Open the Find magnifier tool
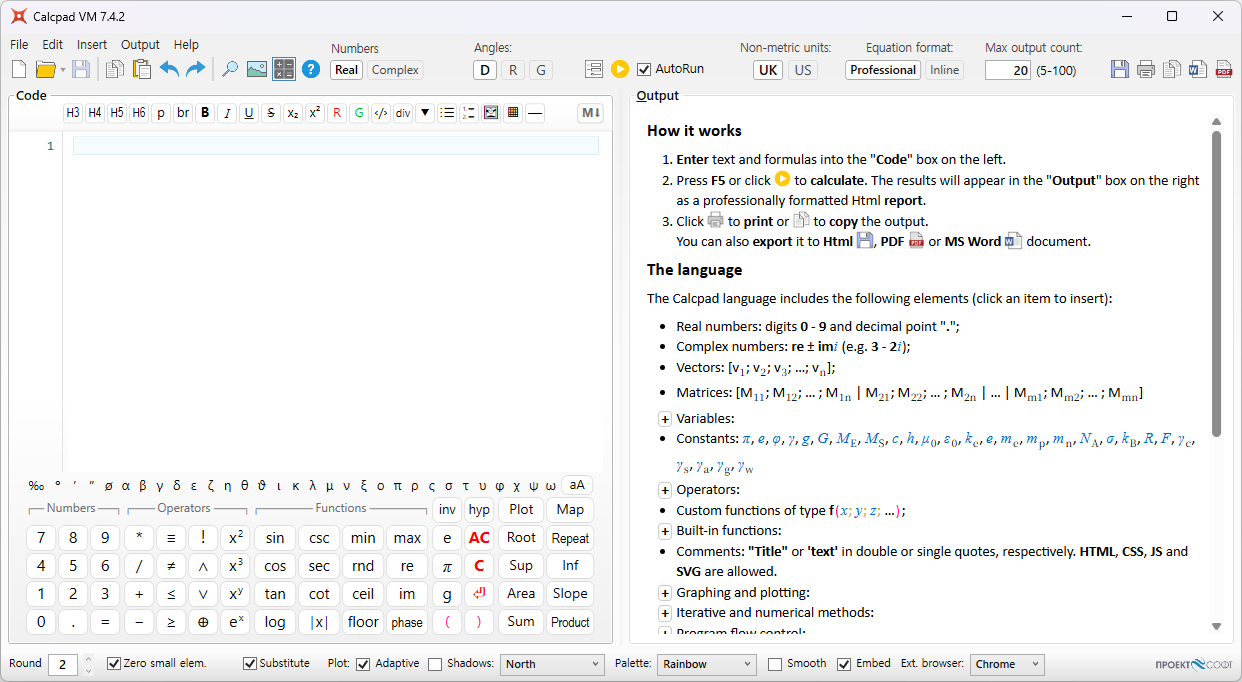The width and height of the screenshot is (1242, 682). point(230,69)
